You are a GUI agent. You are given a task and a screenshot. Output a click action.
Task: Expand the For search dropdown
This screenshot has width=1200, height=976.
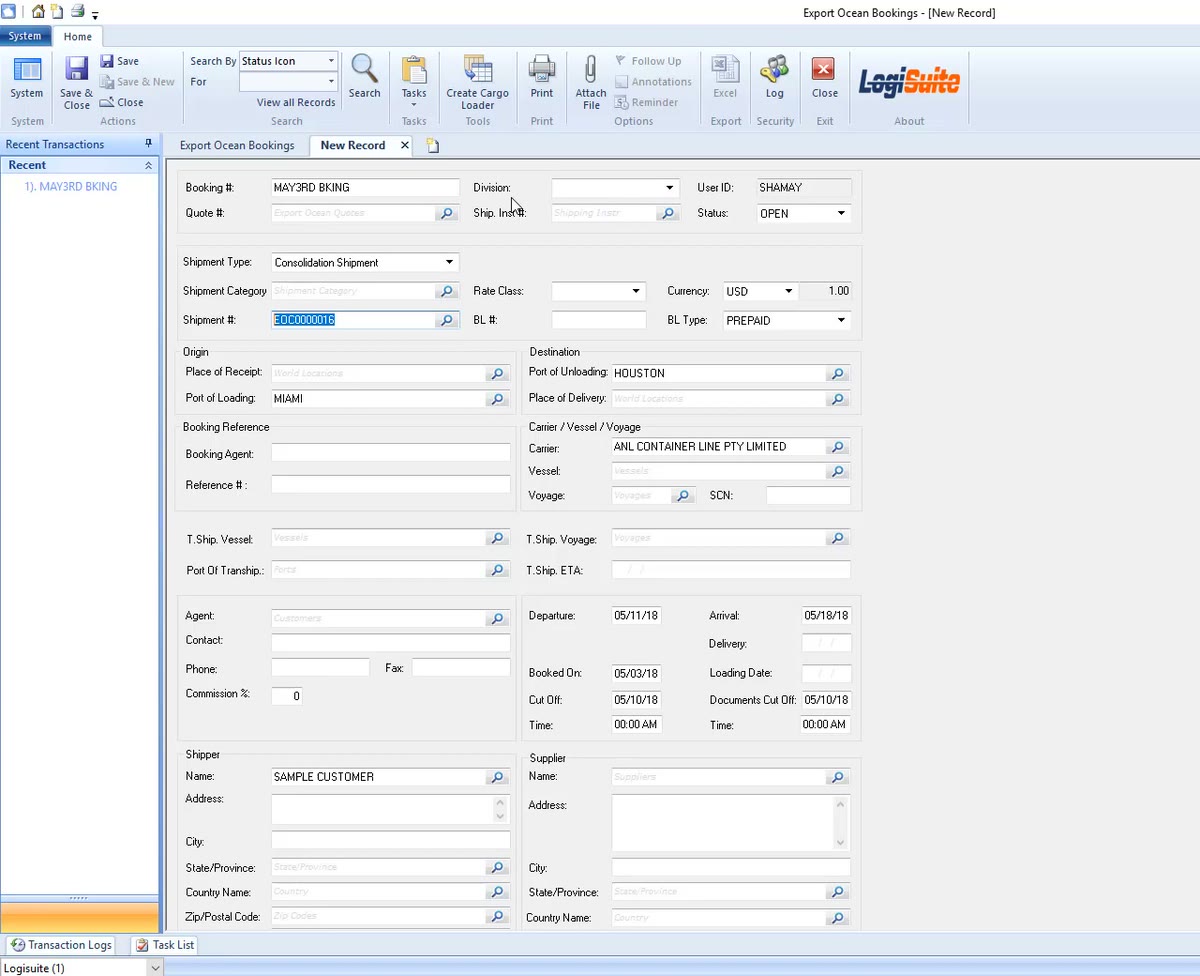coord(331,82)
